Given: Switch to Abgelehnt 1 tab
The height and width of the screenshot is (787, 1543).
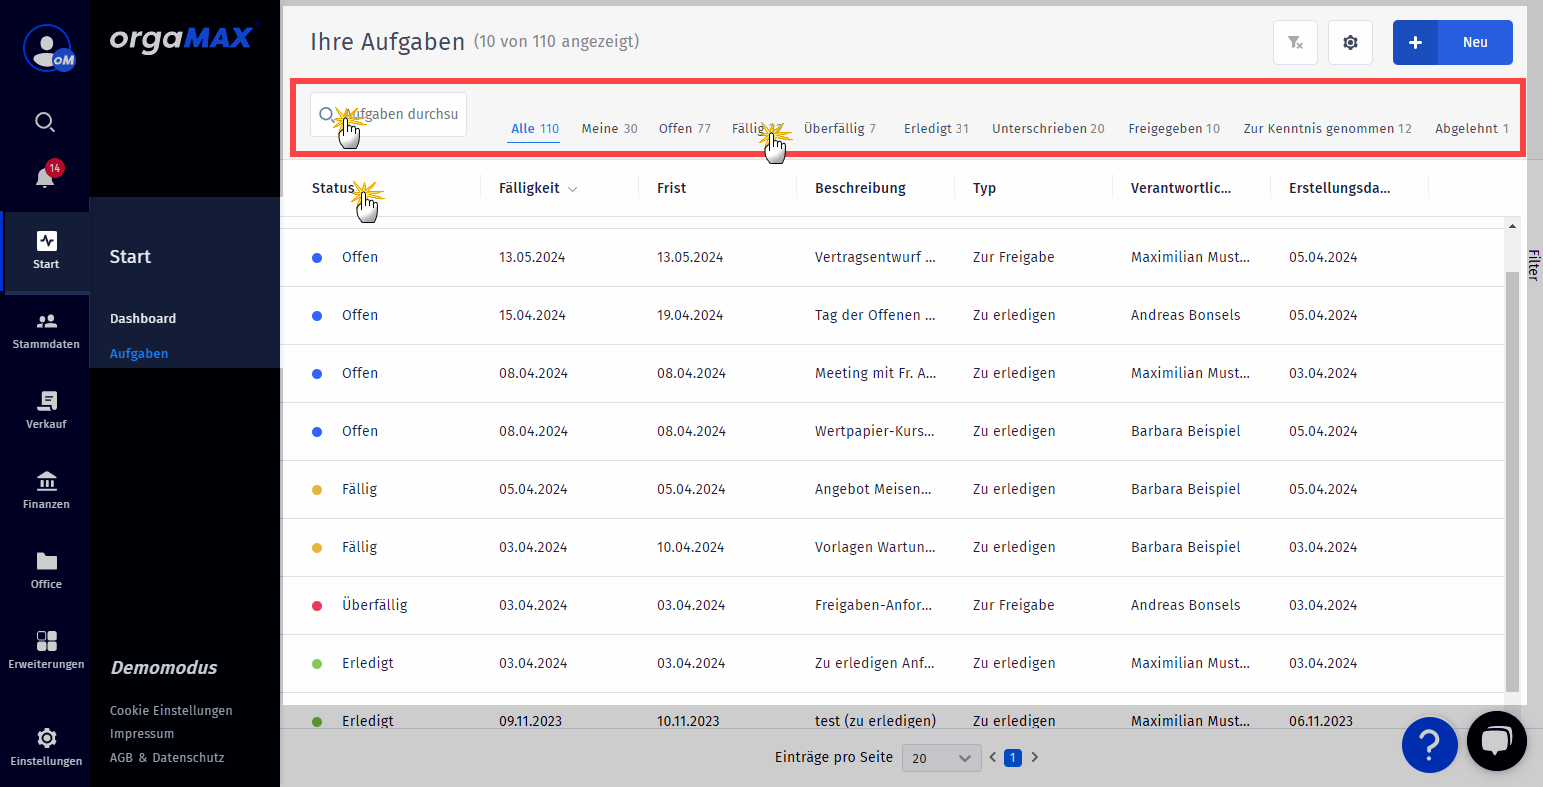Looking at the screenshot, I should pos(1472,129).
